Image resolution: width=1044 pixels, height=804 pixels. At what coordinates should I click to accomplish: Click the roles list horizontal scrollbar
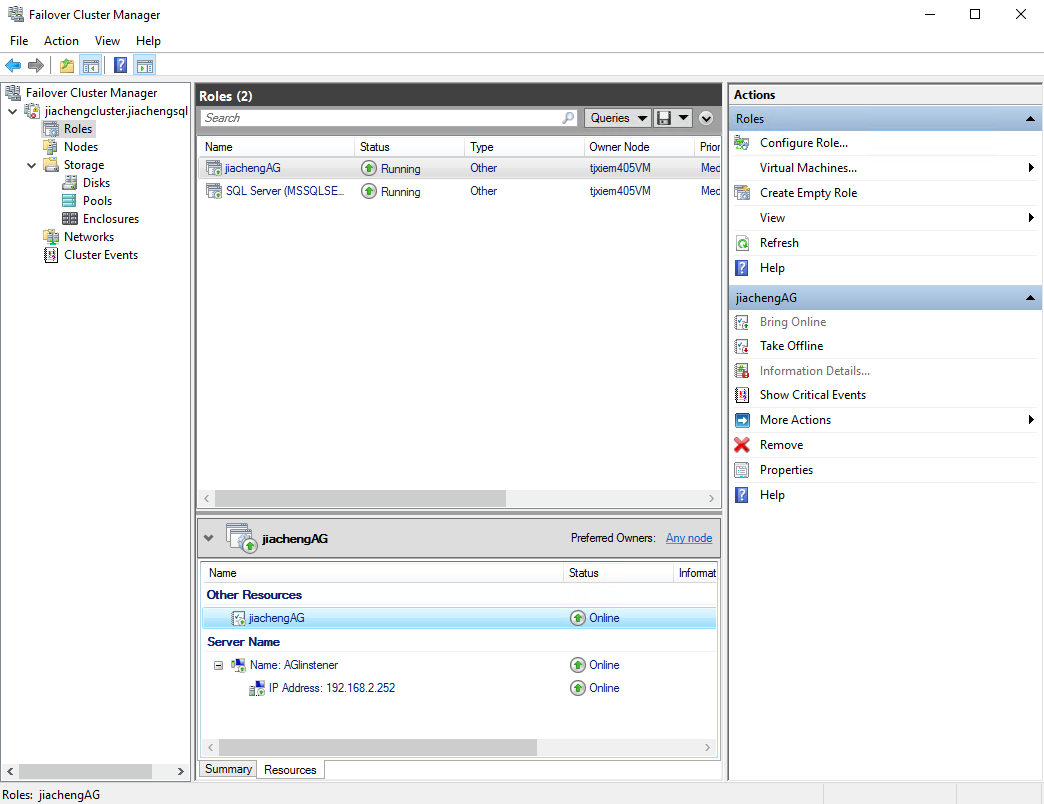coord(360,498)
